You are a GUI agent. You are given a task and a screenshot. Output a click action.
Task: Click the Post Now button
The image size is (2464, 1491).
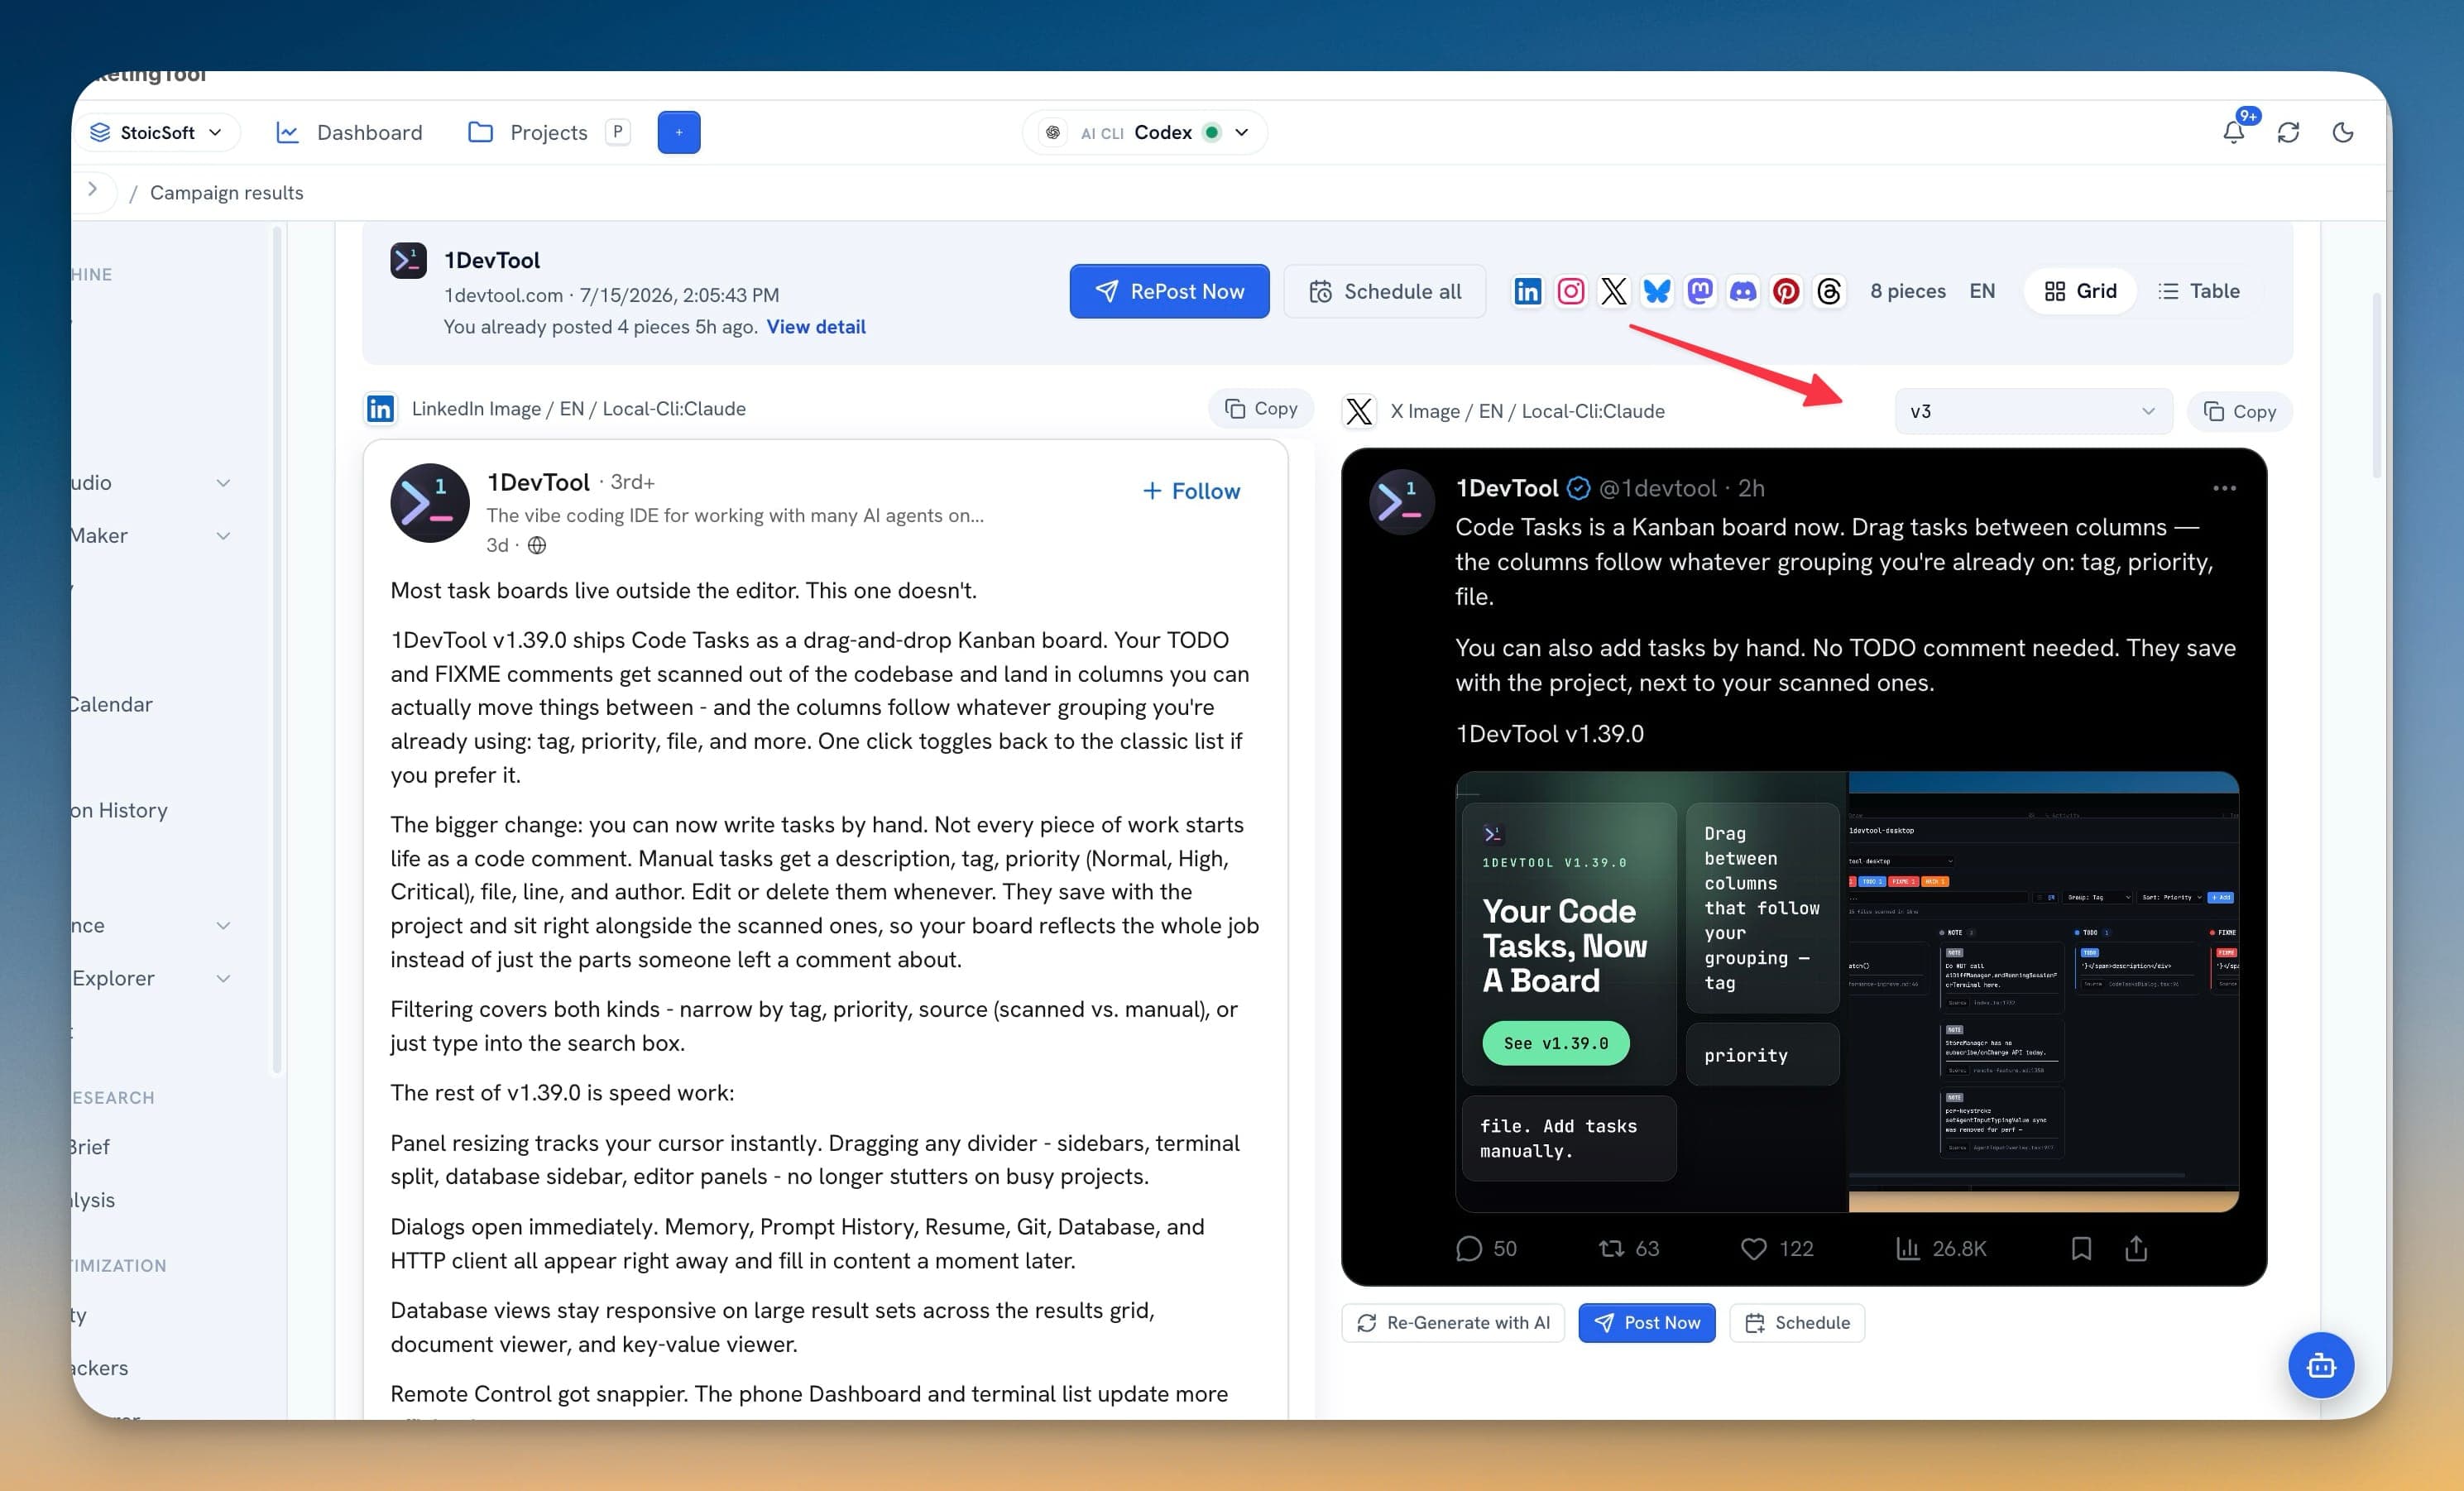tap(1646, 1323)
